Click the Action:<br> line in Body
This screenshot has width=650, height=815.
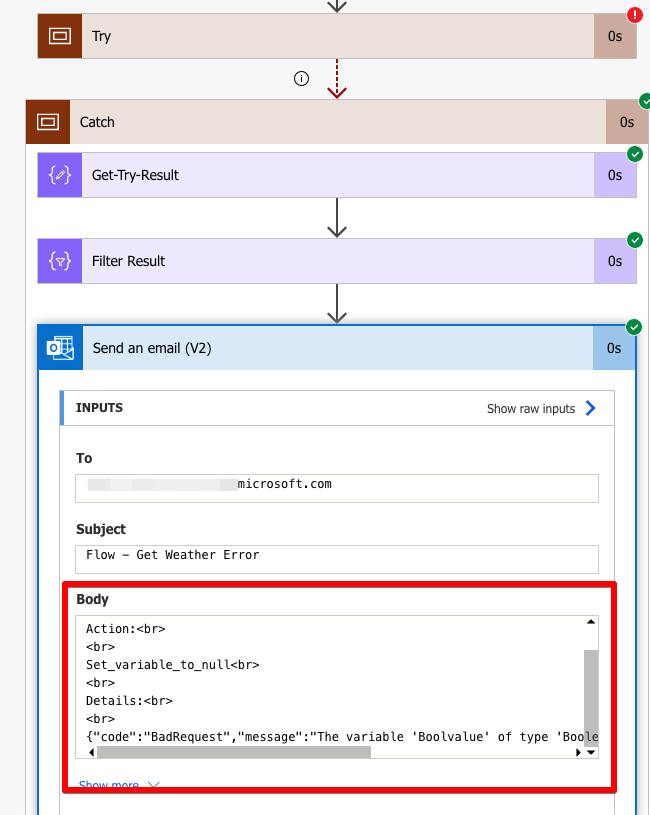tap(125, 628)
